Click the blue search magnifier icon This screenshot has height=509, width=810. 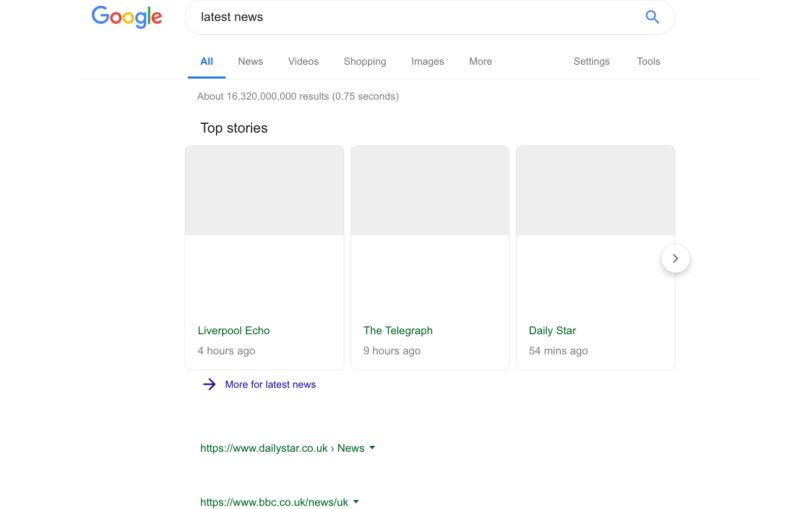click(x=652, y=17)
